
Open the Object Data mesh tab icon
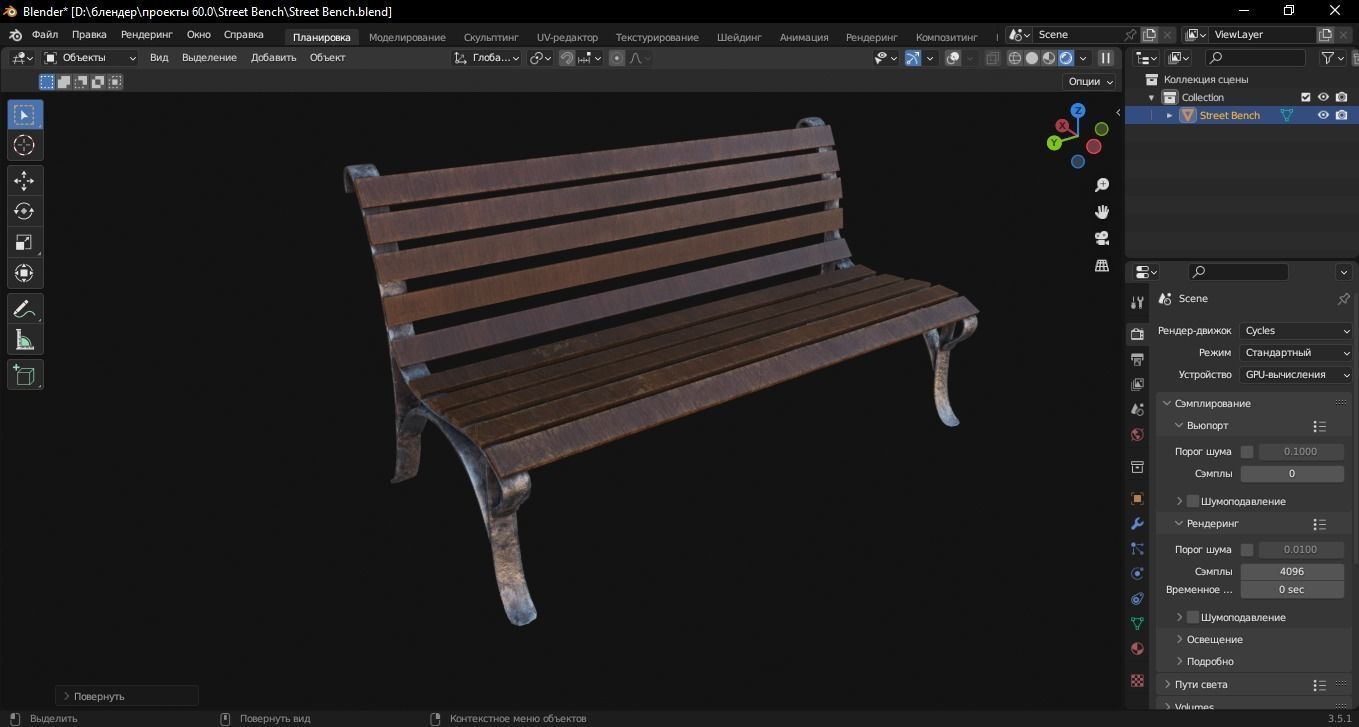(x=1137, y=623)
